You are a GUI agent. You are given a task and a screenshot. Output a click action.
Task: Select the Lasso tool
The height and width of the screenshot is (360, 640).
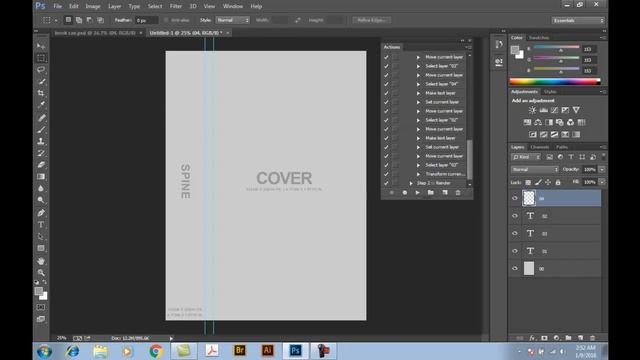click(x=41, y=70)
